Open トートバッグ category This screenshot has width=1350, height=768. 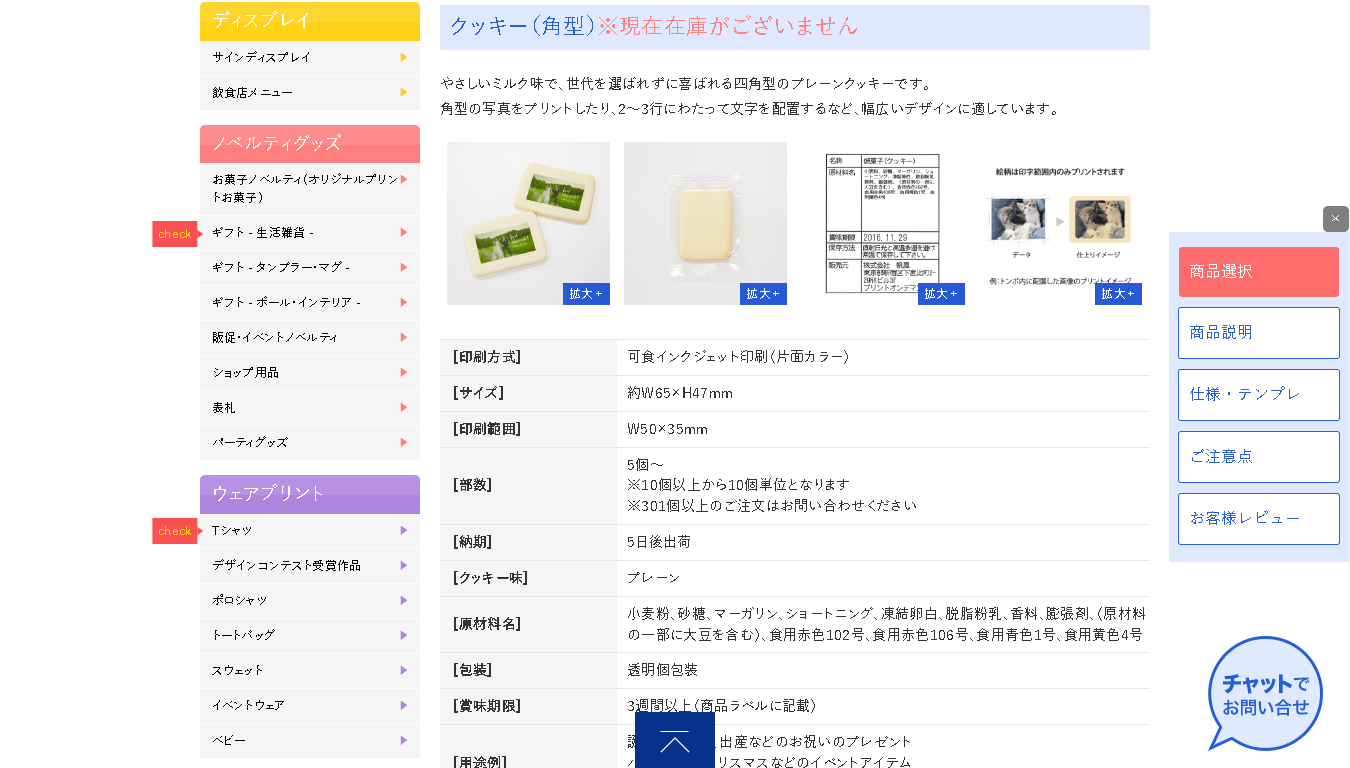pyautogui.click(x=310, y=635)
